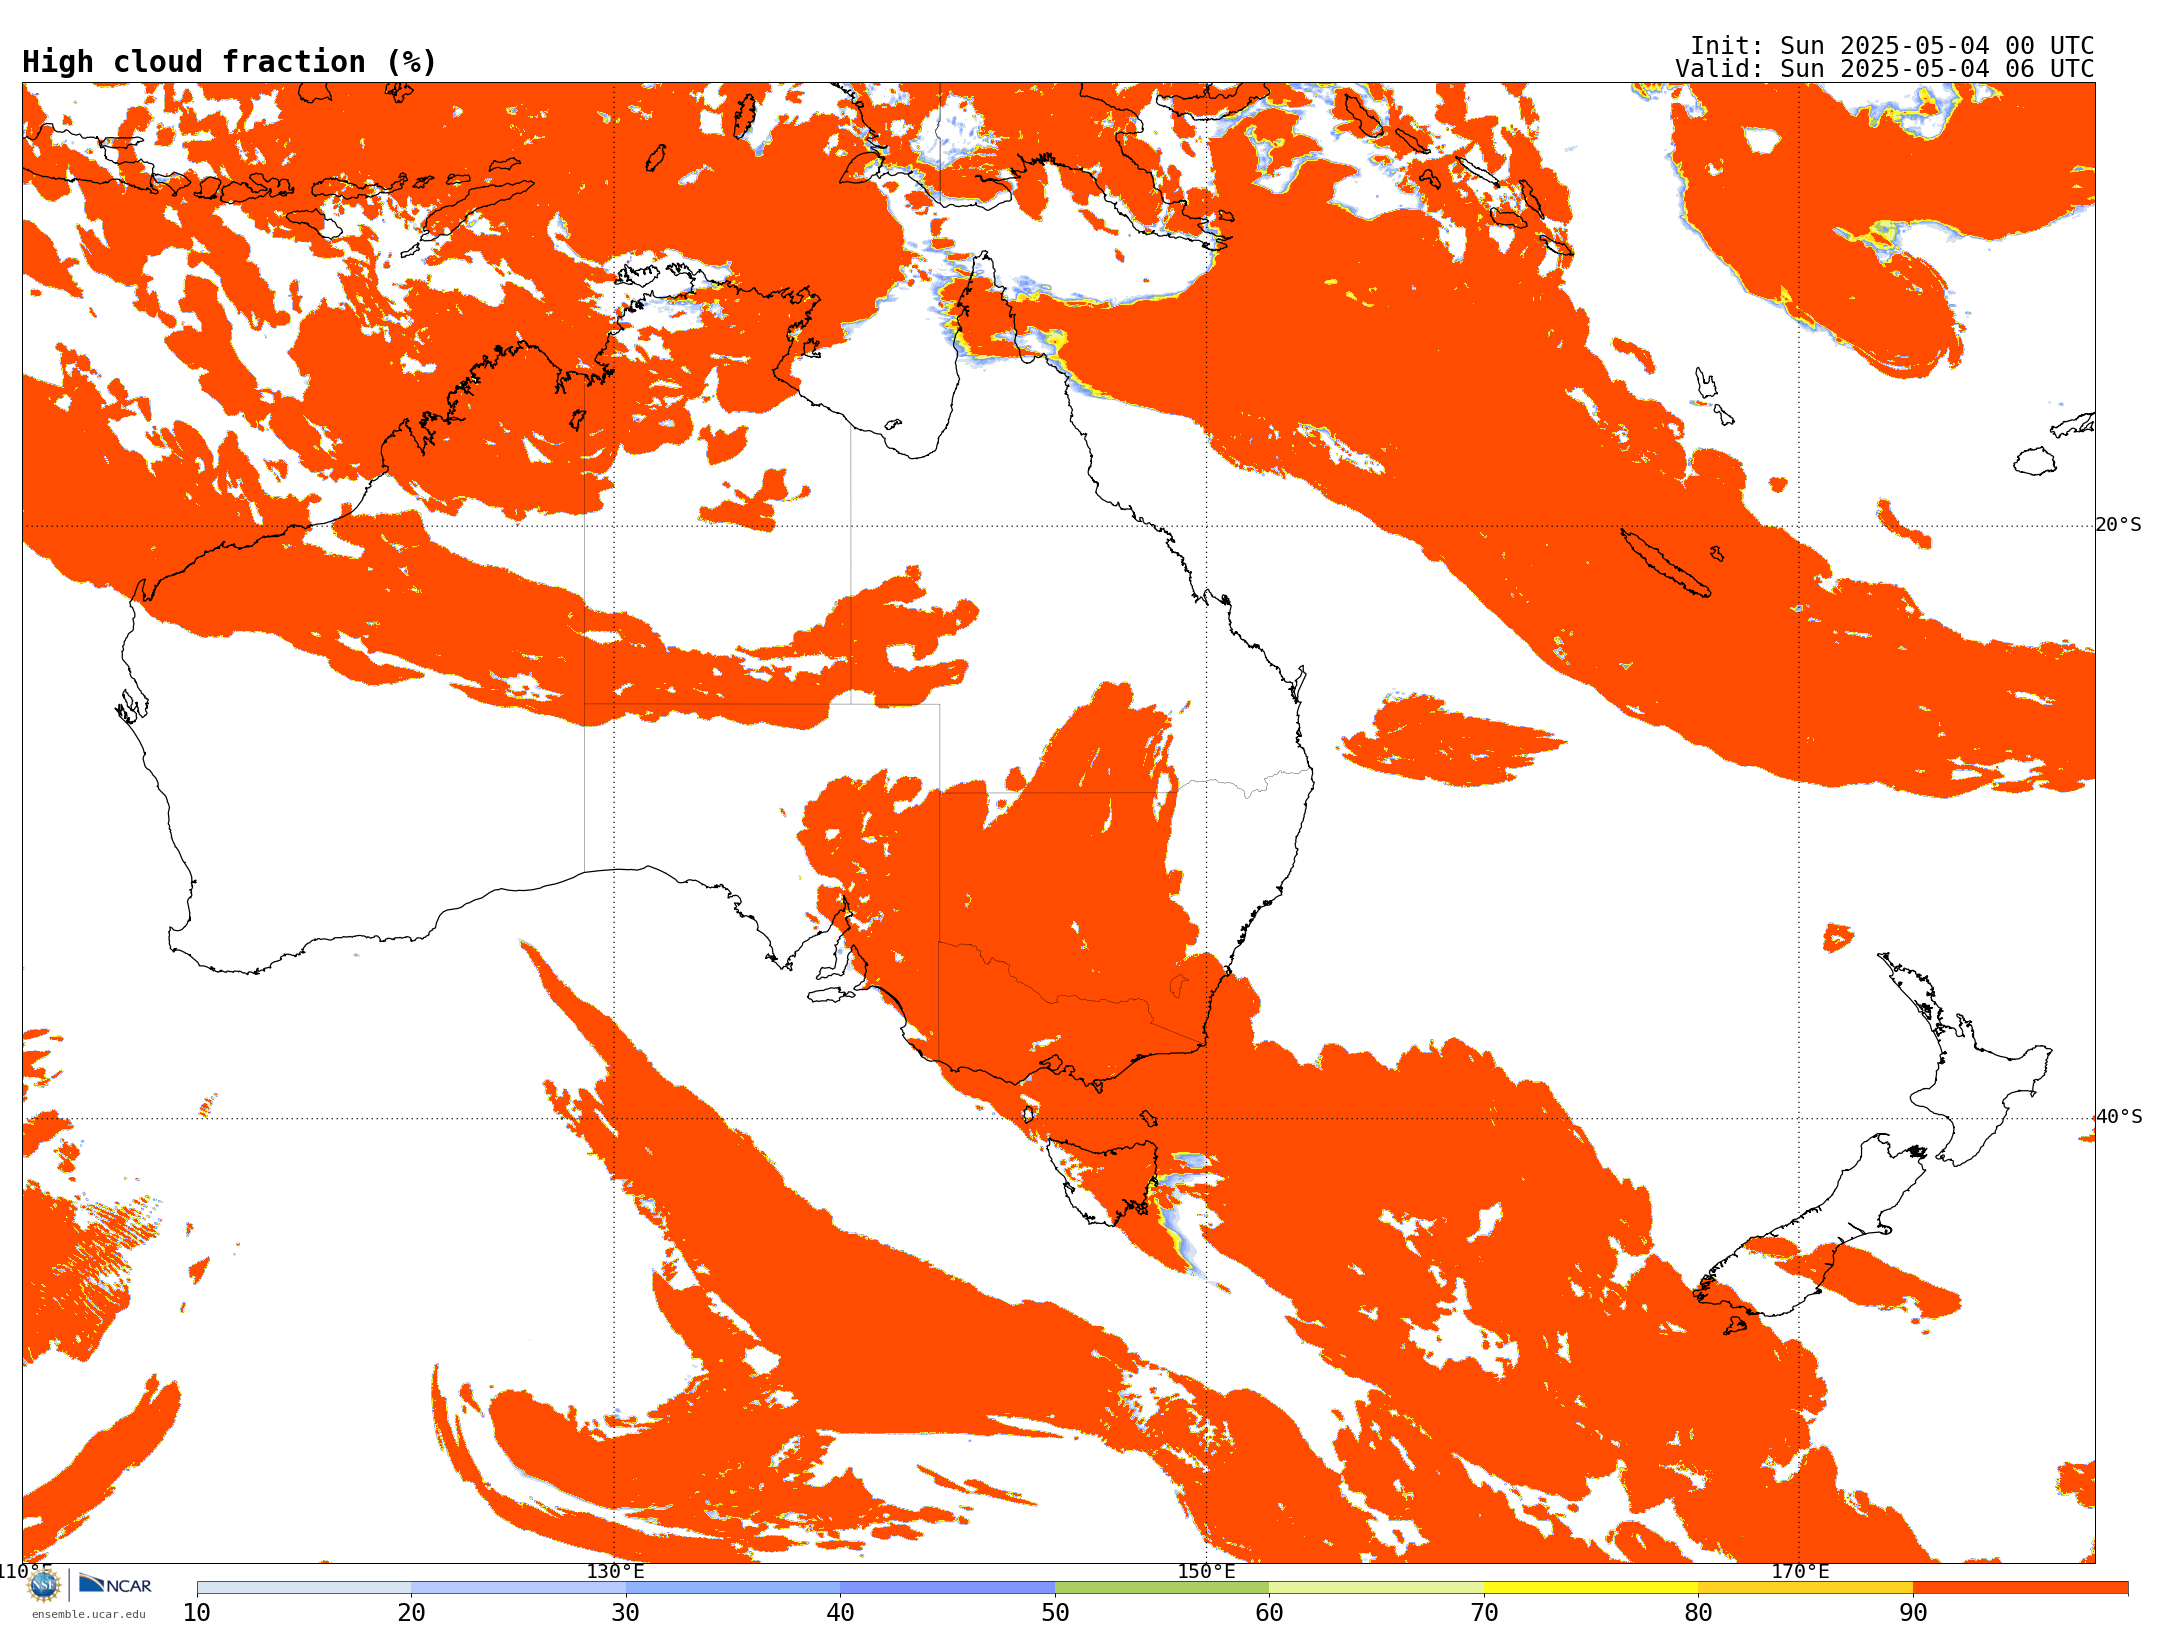2160x1626 pixels.
Task: Click the colorbar tick label 60
Action: pyautogui.click(x=1269, y=1612)
